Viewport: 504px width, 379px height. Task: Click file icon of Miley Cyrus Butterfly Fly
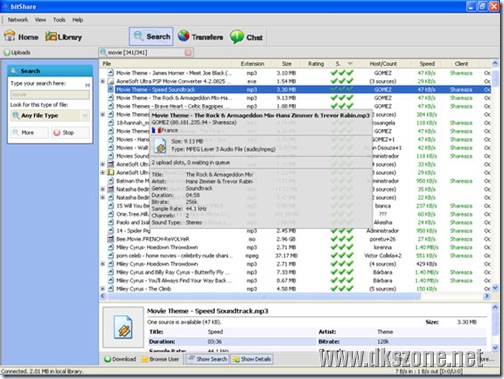point(111,272)
